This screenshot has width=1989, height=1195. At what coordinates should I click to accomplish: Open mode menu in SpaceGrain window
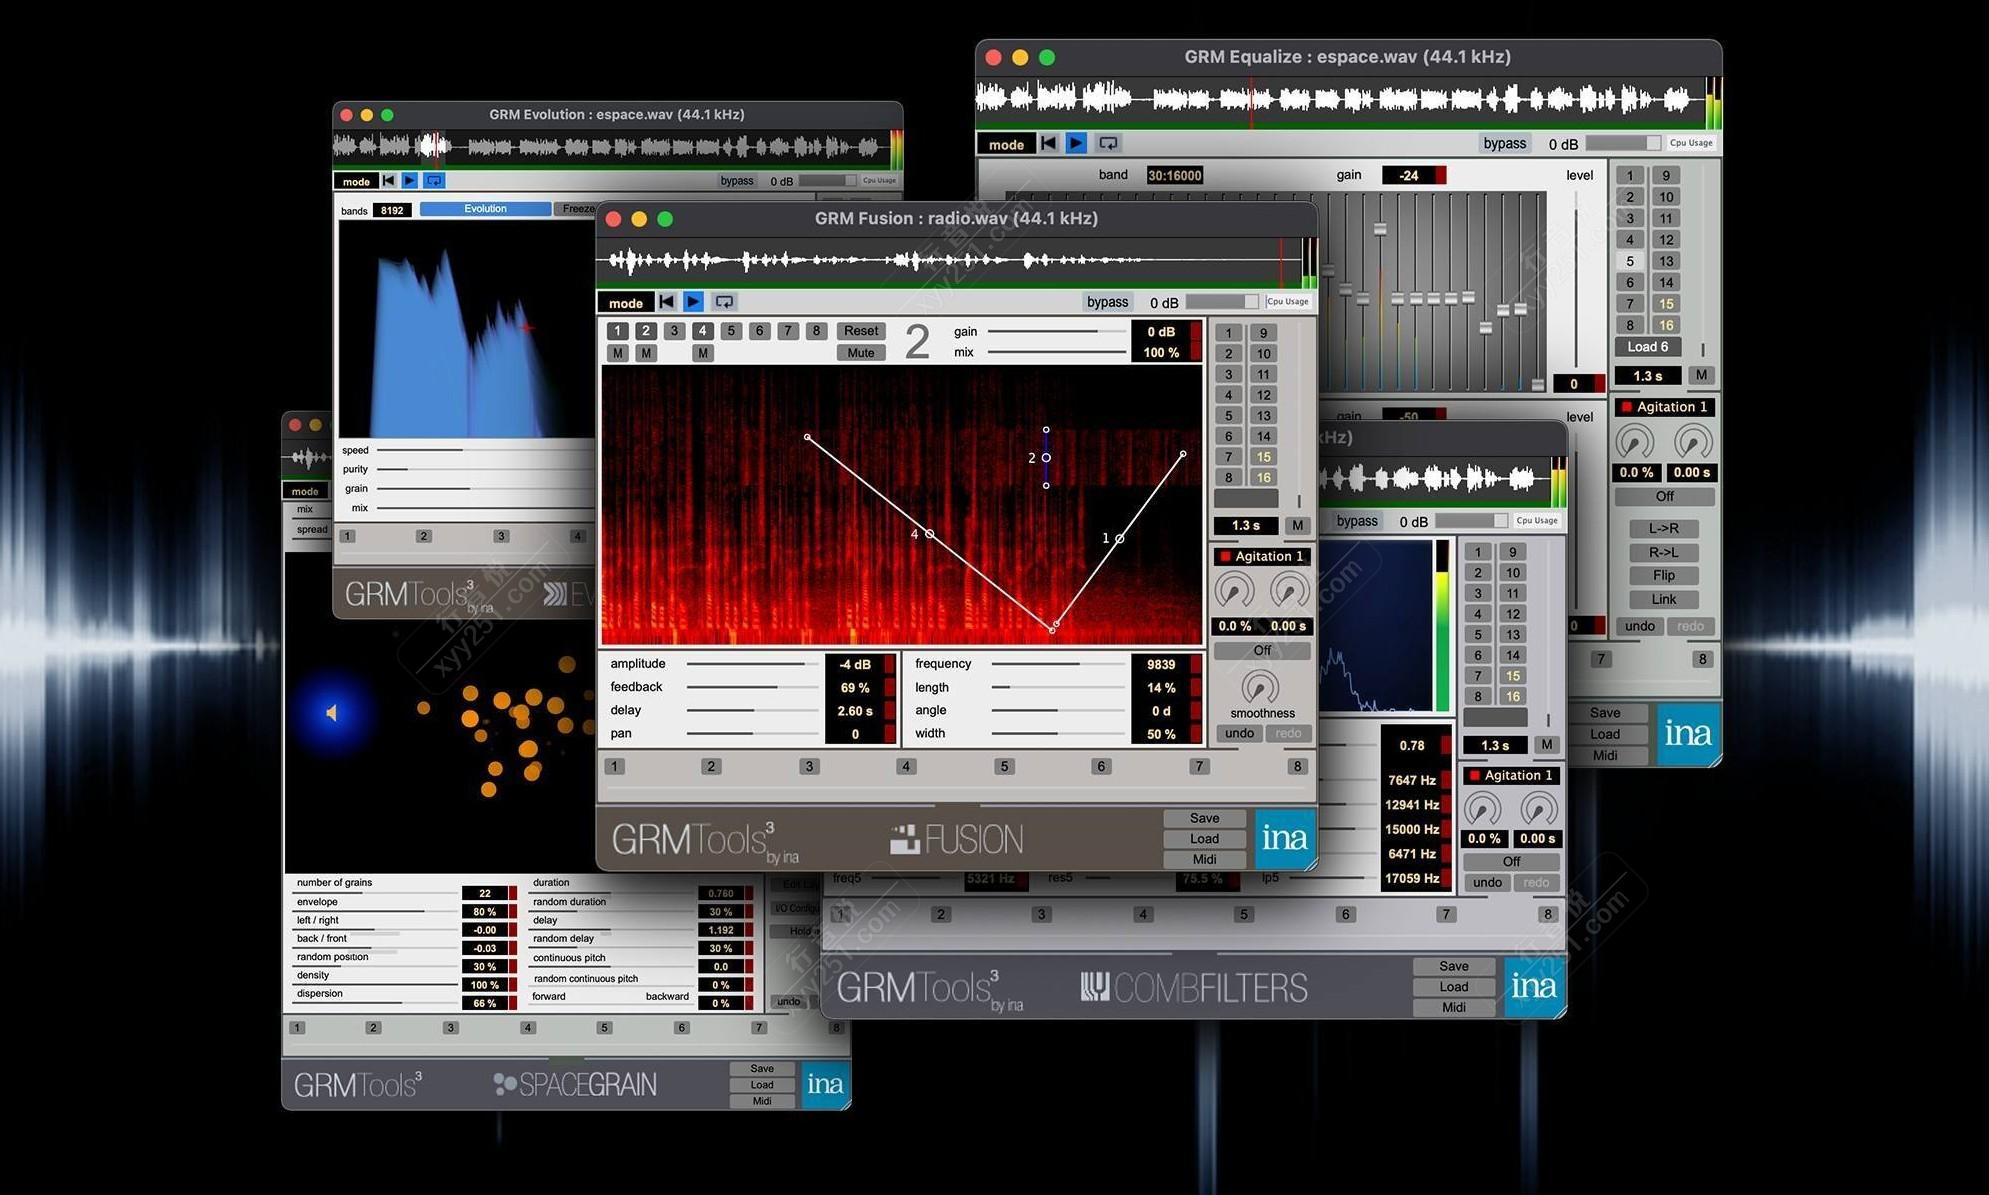pyautogui.click(x=305, y=491)
